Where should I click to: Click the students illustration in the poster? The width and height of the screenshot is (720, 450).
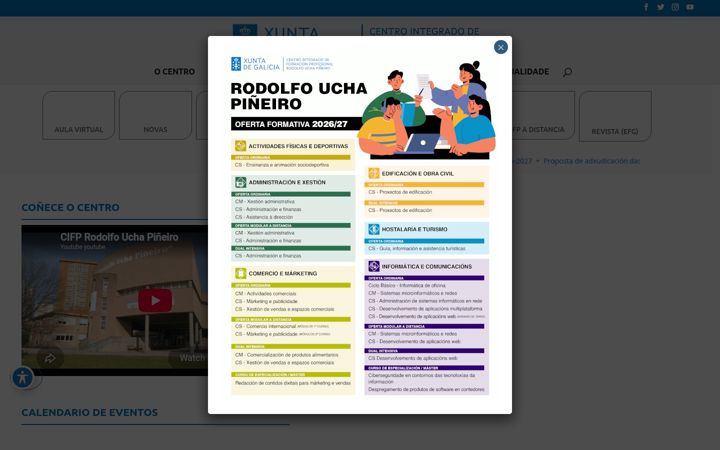pos(426,109)
